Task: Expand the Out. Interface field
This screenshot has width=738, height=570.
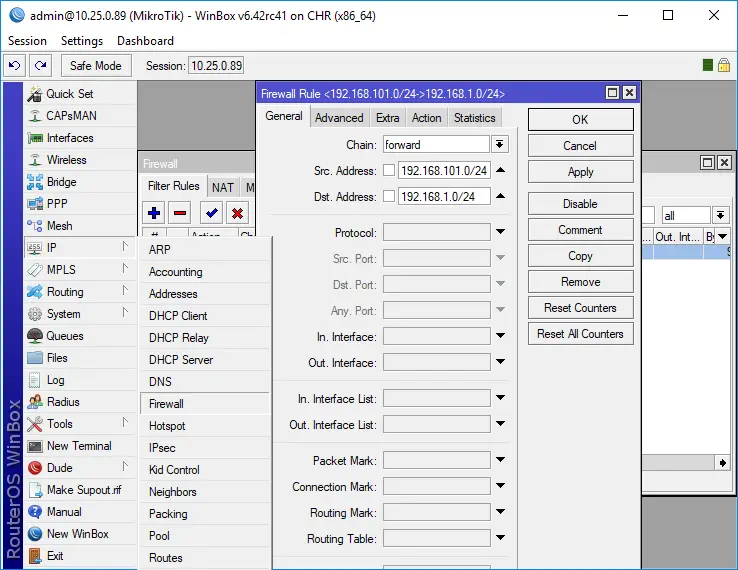Action: 500,361
